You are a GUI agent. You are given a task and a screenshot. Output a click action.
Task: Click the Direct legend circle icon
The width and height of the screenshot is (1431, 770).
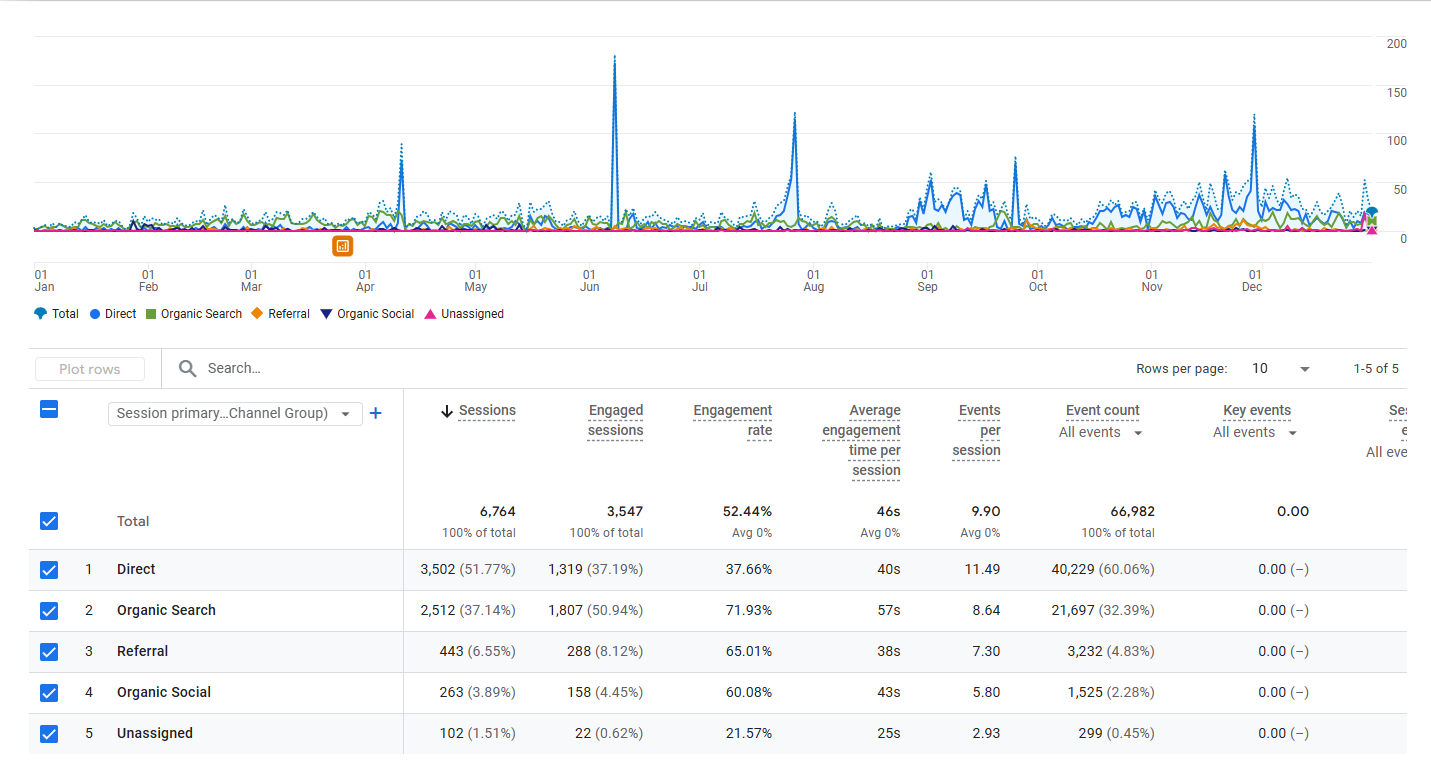pos(95,314)
